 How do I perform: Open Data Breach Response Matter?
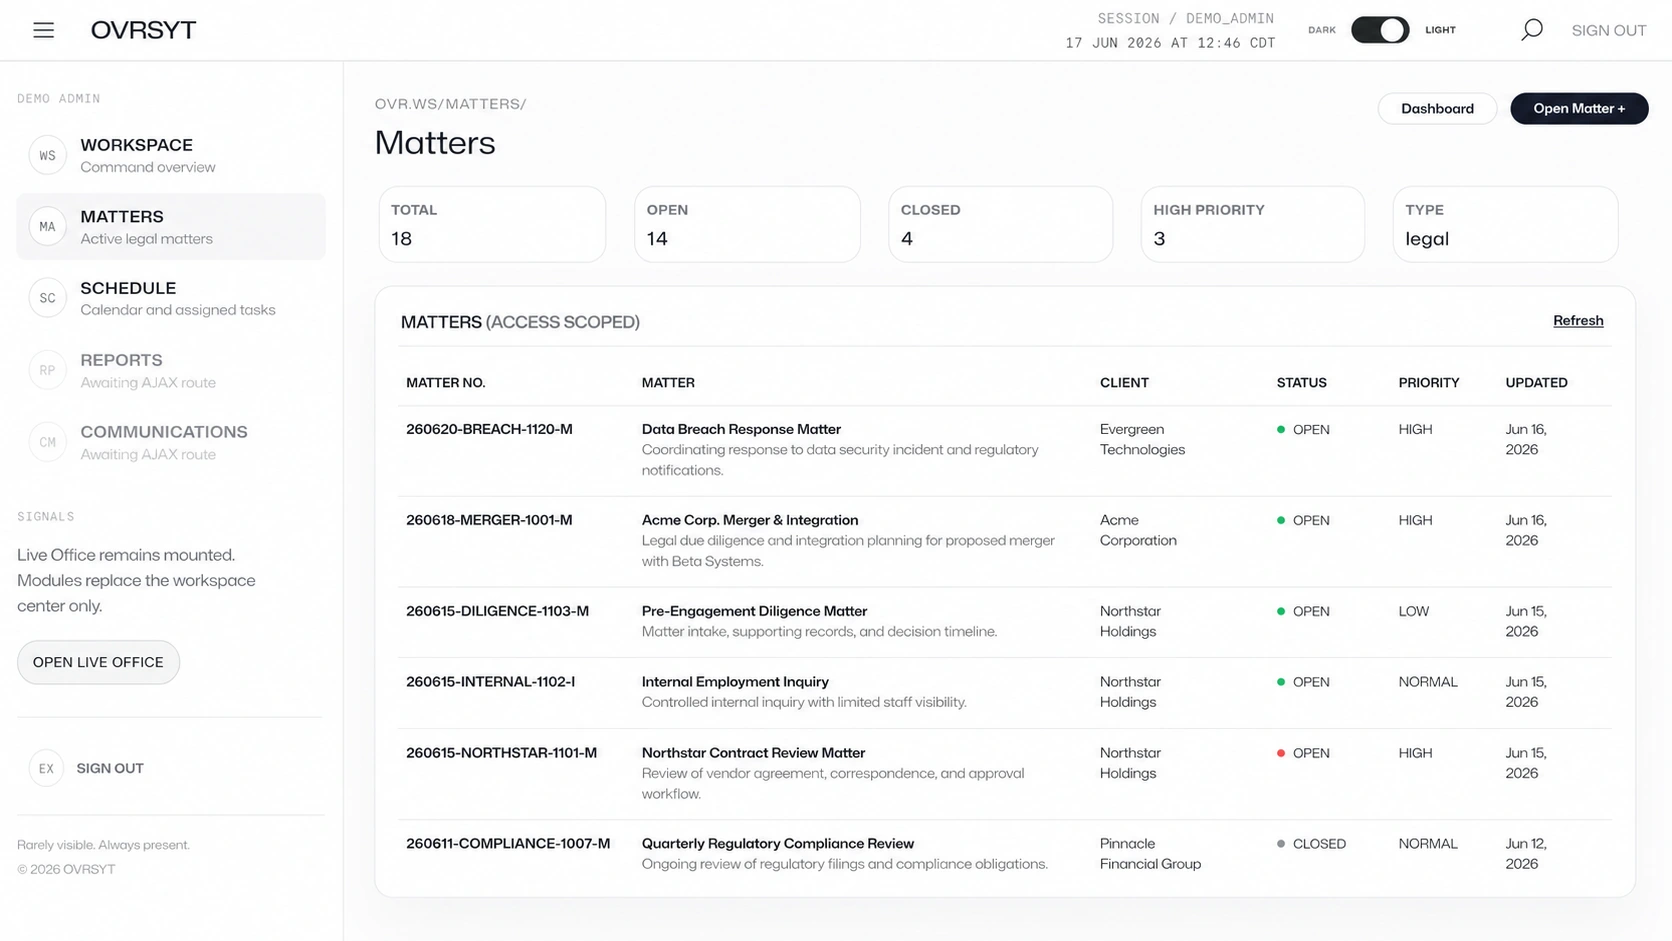click(x=741, y=429)
